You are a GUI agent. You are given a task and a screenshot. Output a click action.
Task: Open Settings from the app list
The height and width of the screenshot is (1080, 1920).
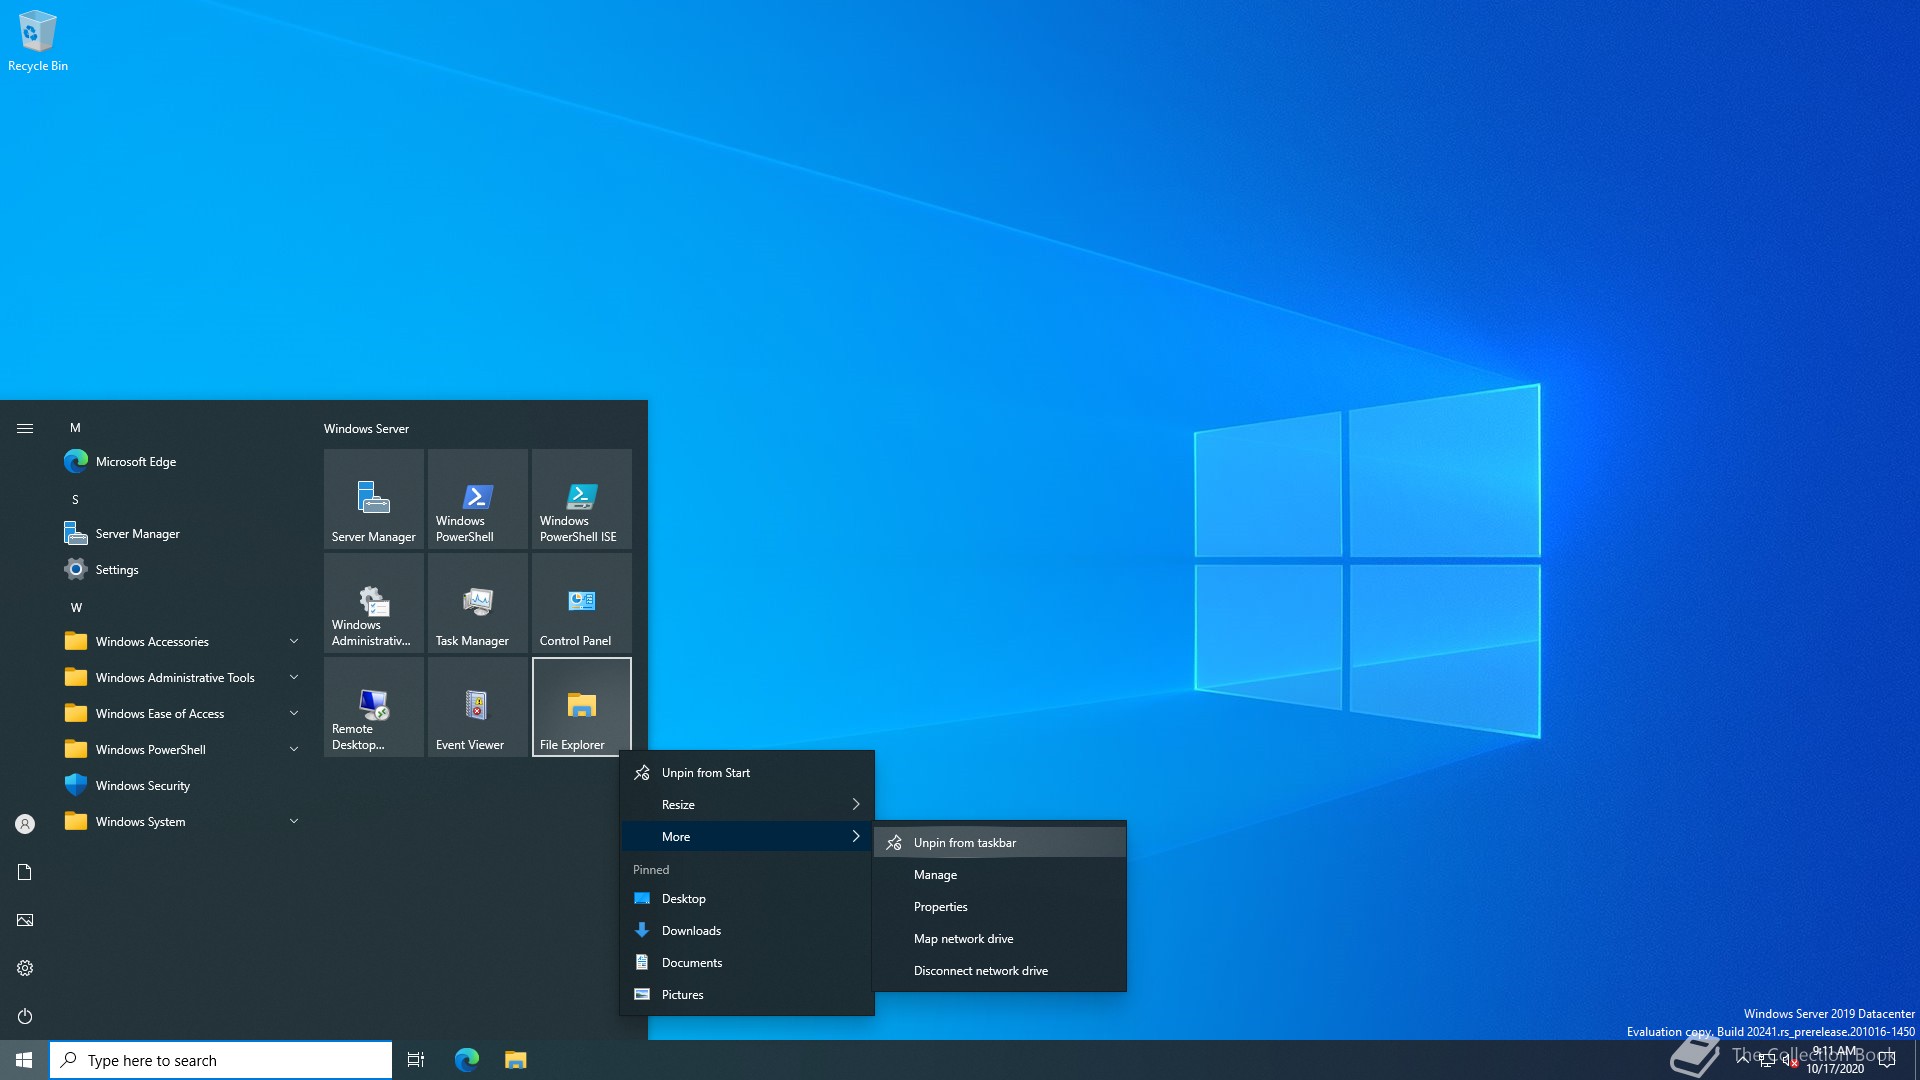pos(182,569)
